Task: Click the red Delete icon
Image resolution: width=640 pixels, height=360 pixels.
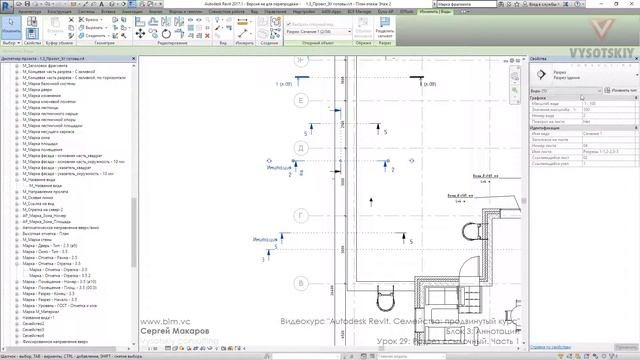Action: [207, 36]
